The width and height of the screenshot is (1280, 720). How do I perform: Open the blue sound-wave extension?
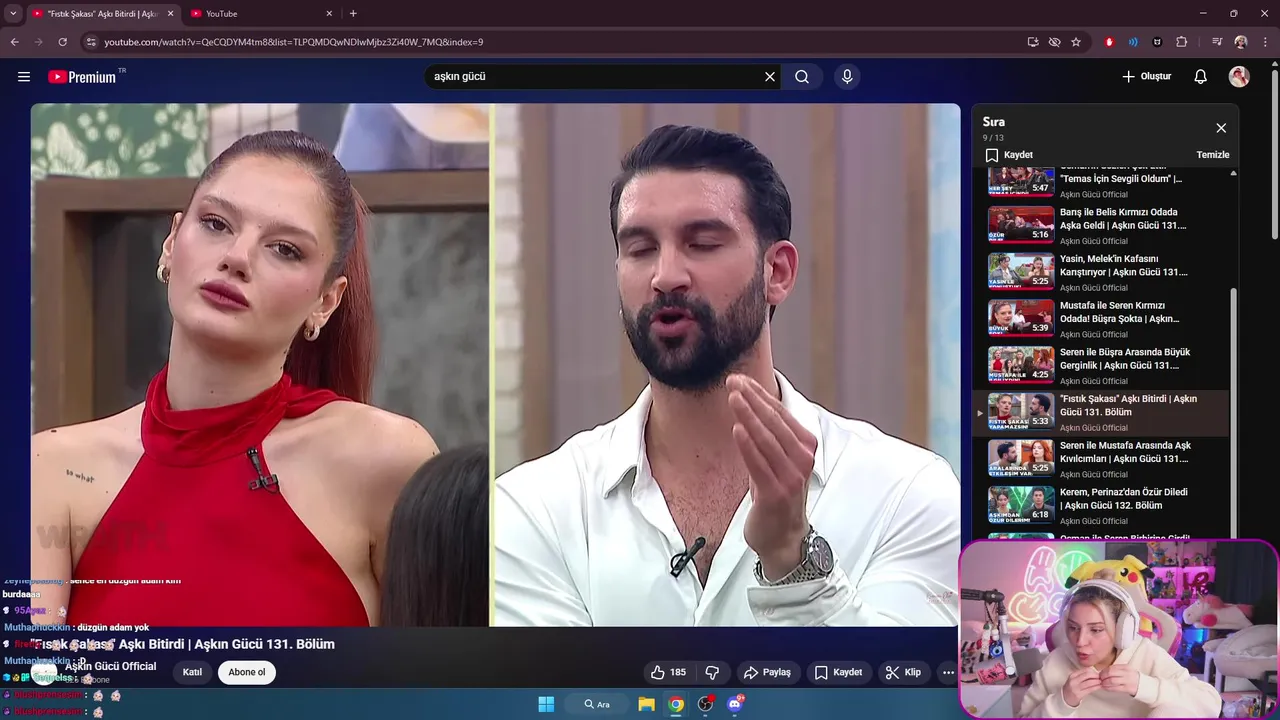(1133, 42)
